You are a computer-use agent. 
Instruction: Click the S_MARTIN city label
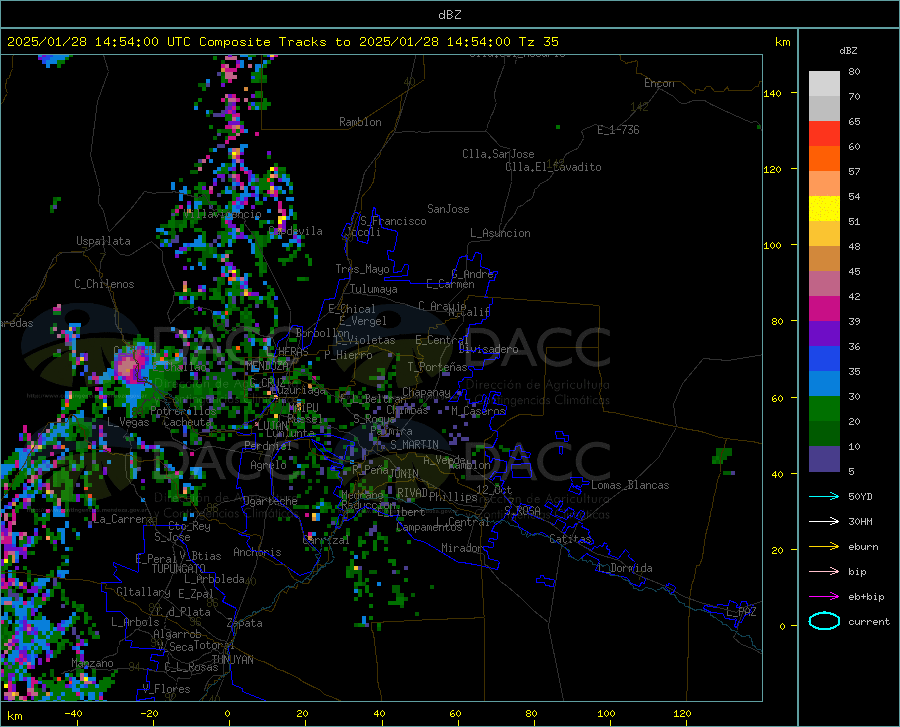pyautogui.click(x=414, y=445)
